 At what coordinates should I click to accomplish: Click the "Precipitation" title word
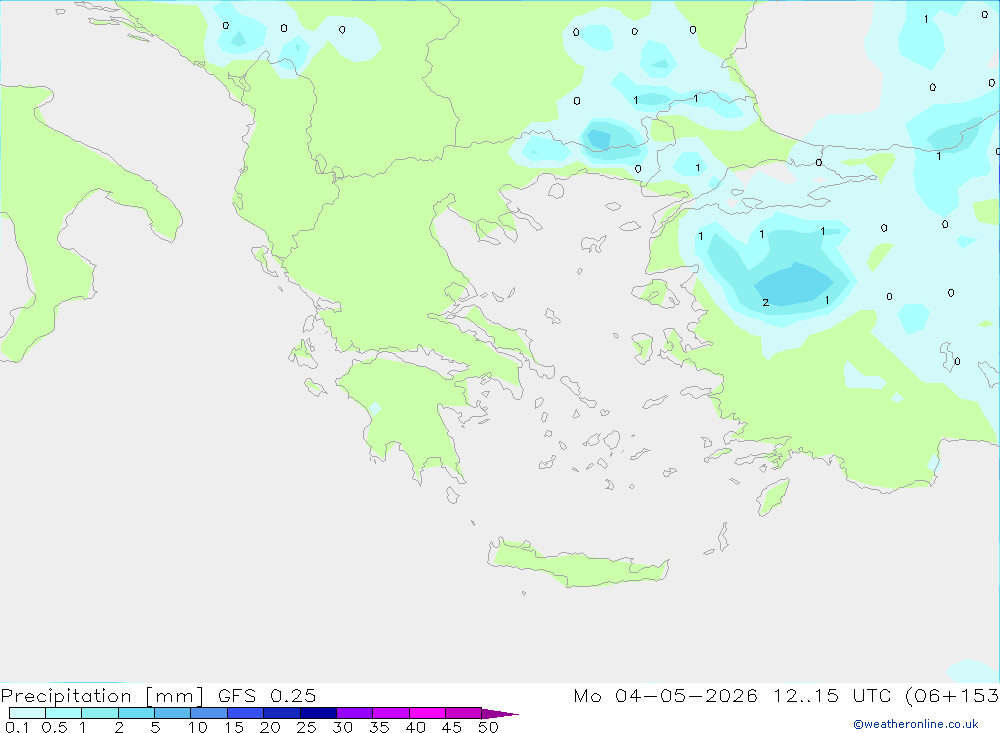pyautogui.click(x=66, y=695)
